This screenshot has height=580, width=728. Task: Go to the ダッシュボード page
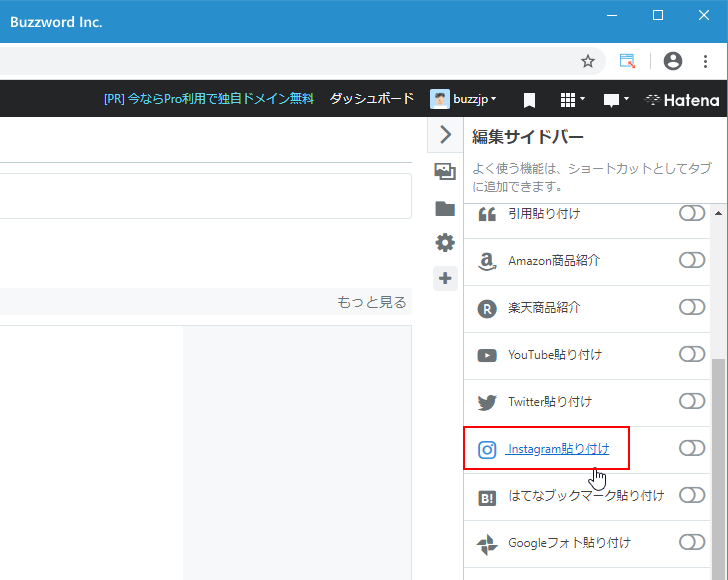[x=371, y=98]
